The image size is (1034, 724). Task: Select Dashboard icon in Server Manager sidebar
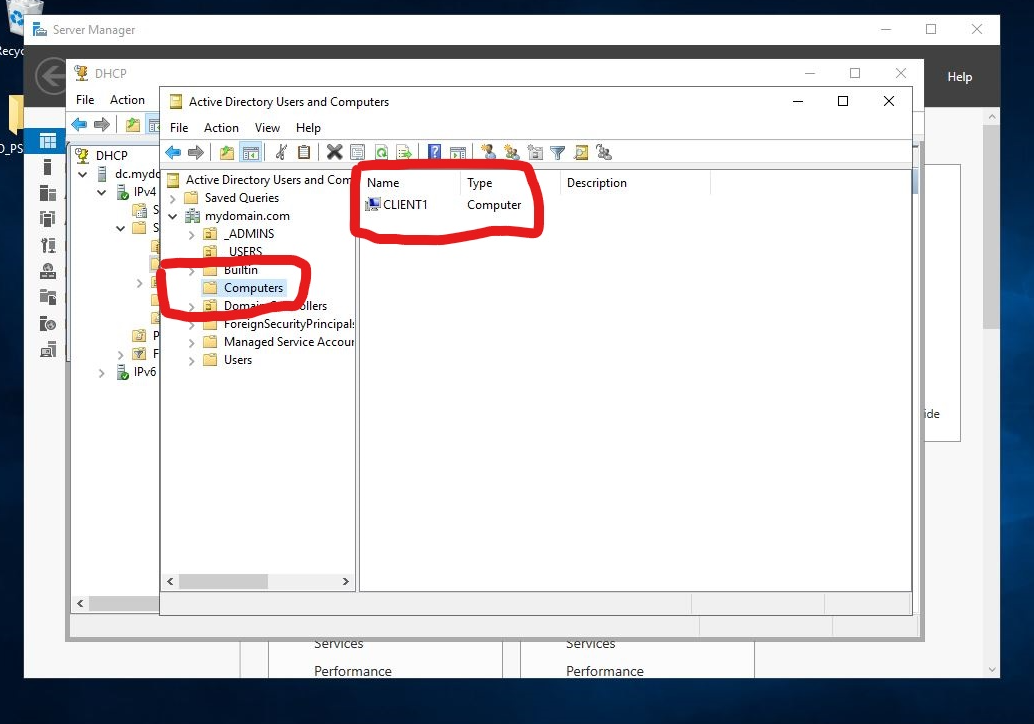[47, 140]
